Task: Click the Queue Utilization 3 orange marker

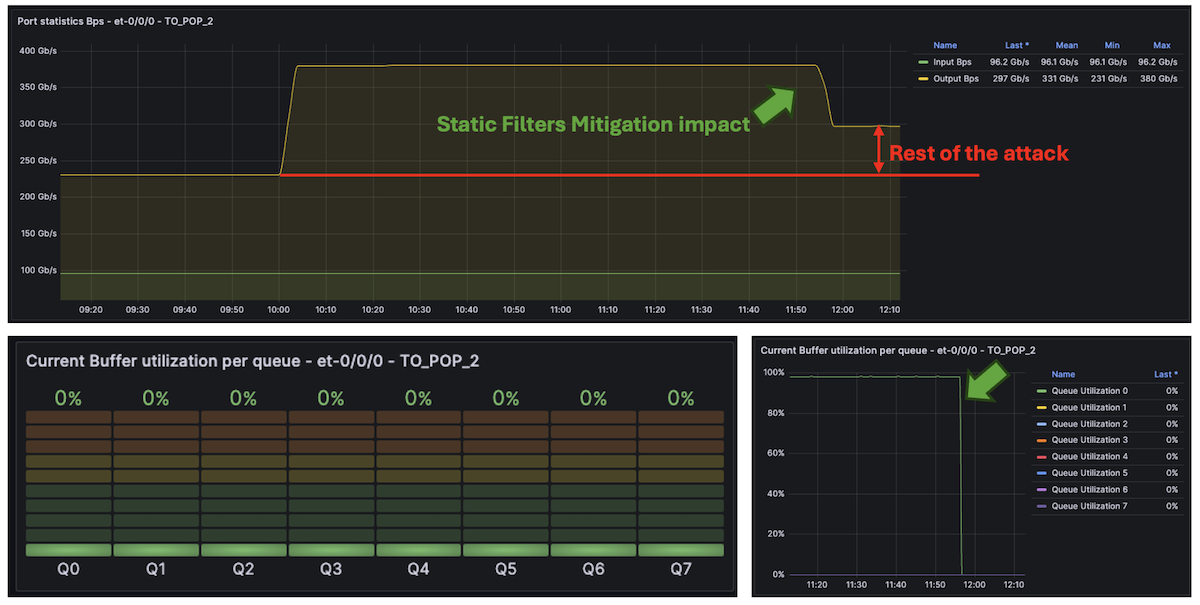Action: [1043, 439]
